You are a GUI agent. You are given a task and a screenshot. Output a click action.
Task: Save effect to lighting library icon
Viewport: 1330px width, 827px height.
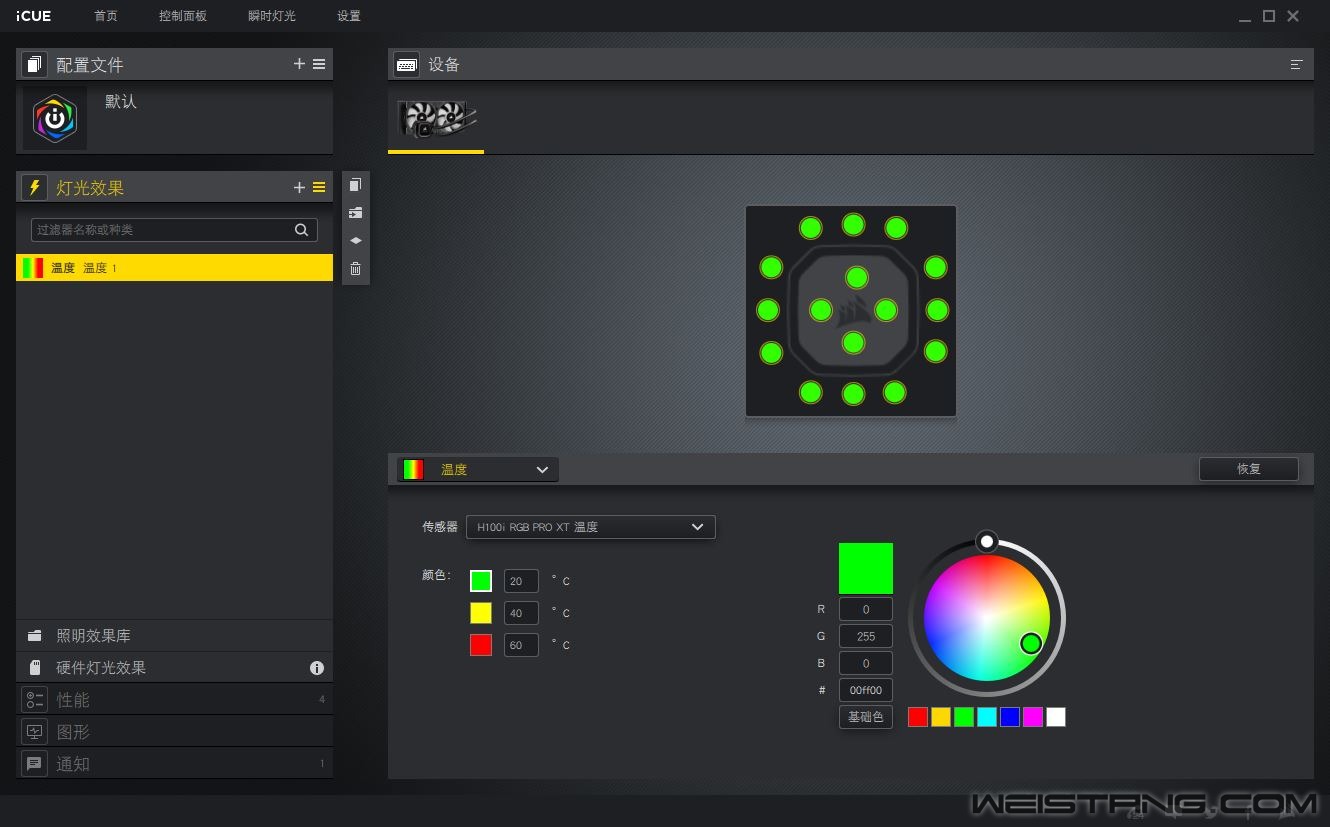click(355, 213)
